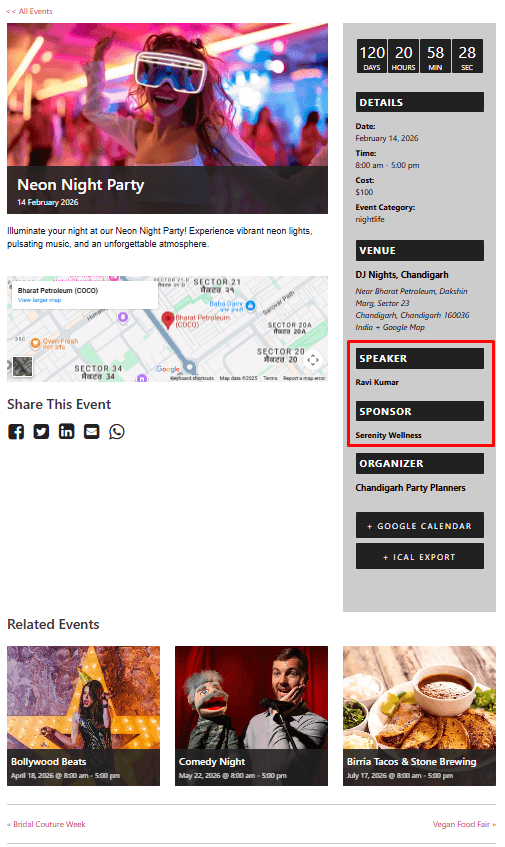The height and width of the screenshot is (847, 505).
Task: Share event on LinkedIn icon
Action: pos(66,432)
